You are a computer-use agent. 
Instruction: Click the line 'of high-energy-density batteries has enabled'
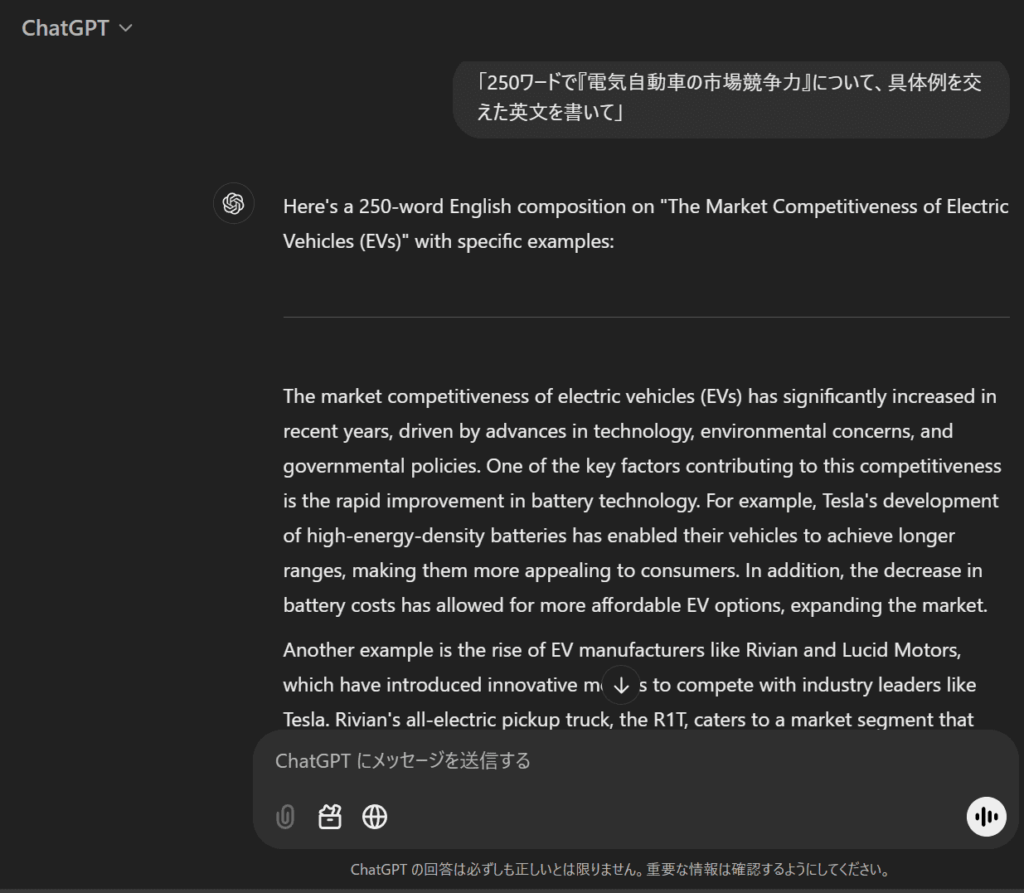tap(619, 536)
